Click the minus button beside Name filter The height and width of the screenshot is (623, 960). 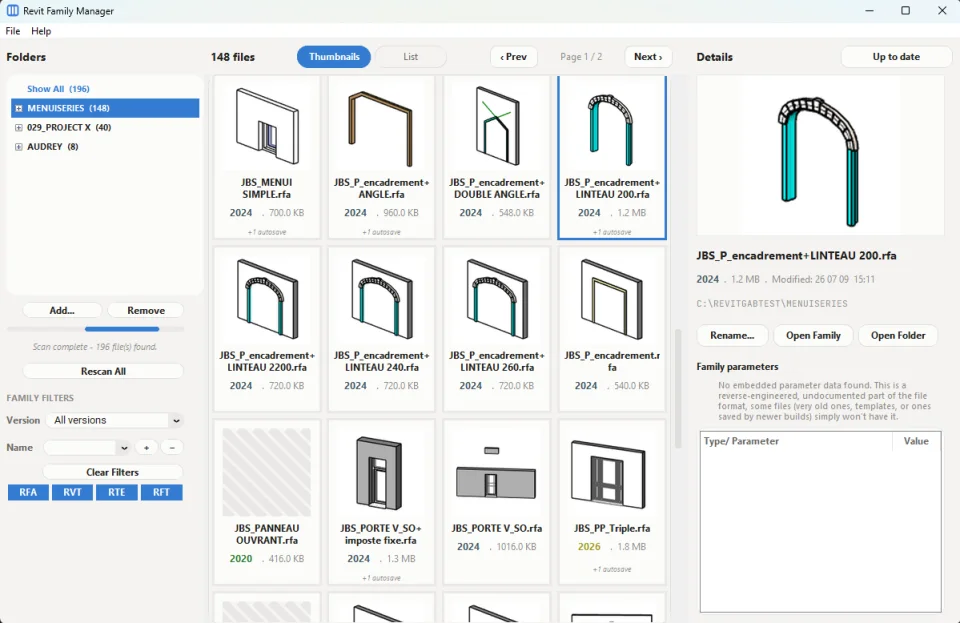[172, 447]
